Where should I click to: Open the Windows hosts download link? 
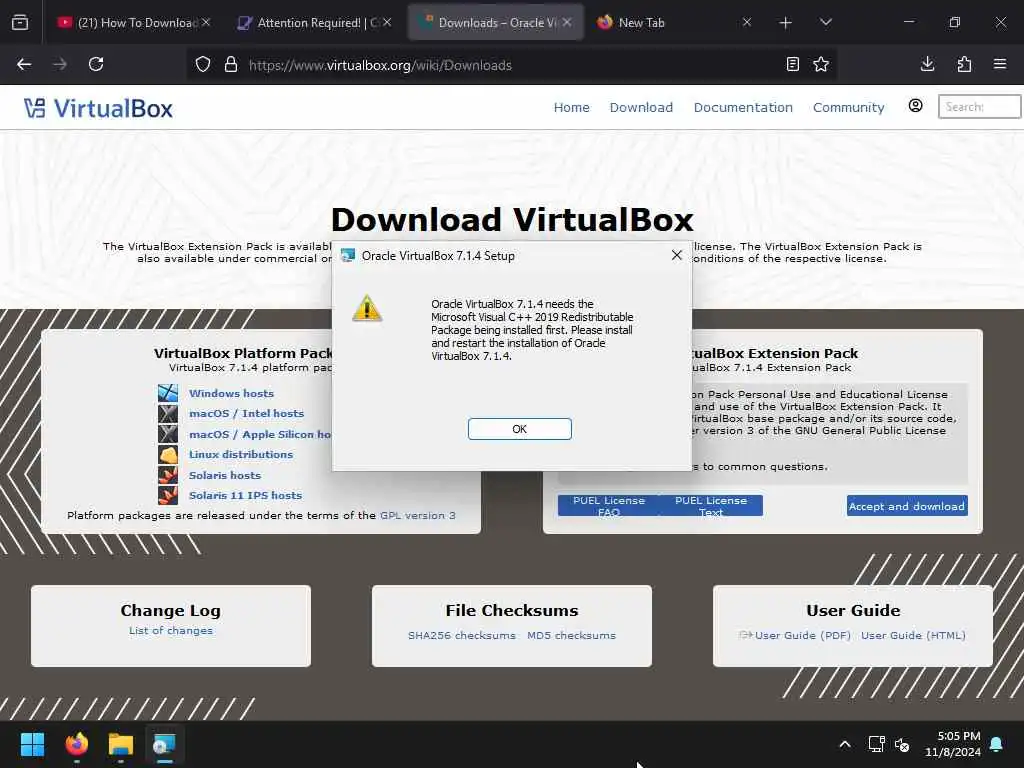coord(231,393)
